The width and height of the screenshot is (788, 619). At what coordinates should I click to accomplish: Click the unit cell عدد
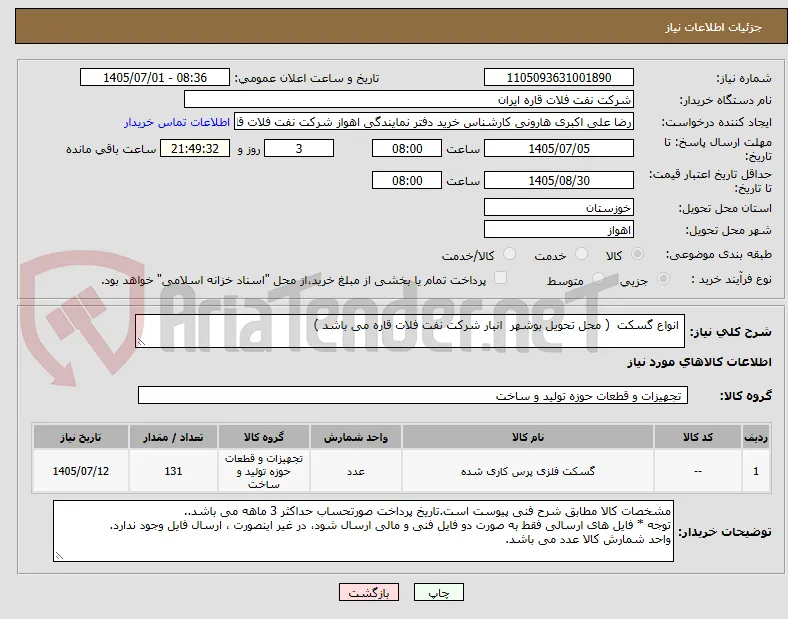(356, 471)
